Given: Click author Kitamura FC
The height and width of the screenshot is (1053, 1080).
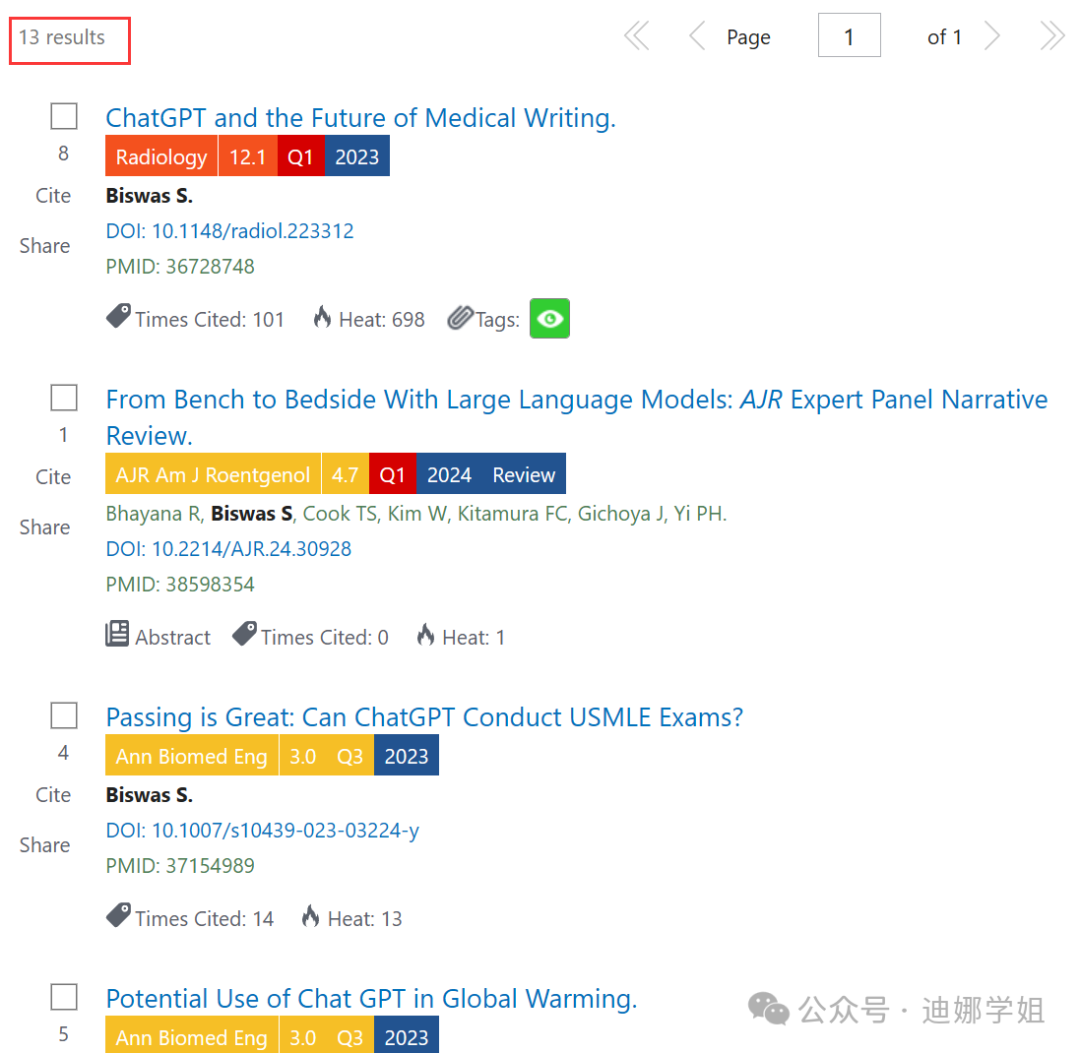Looking at the screenshot, I should pyautogui.click(x=512, y=514).
